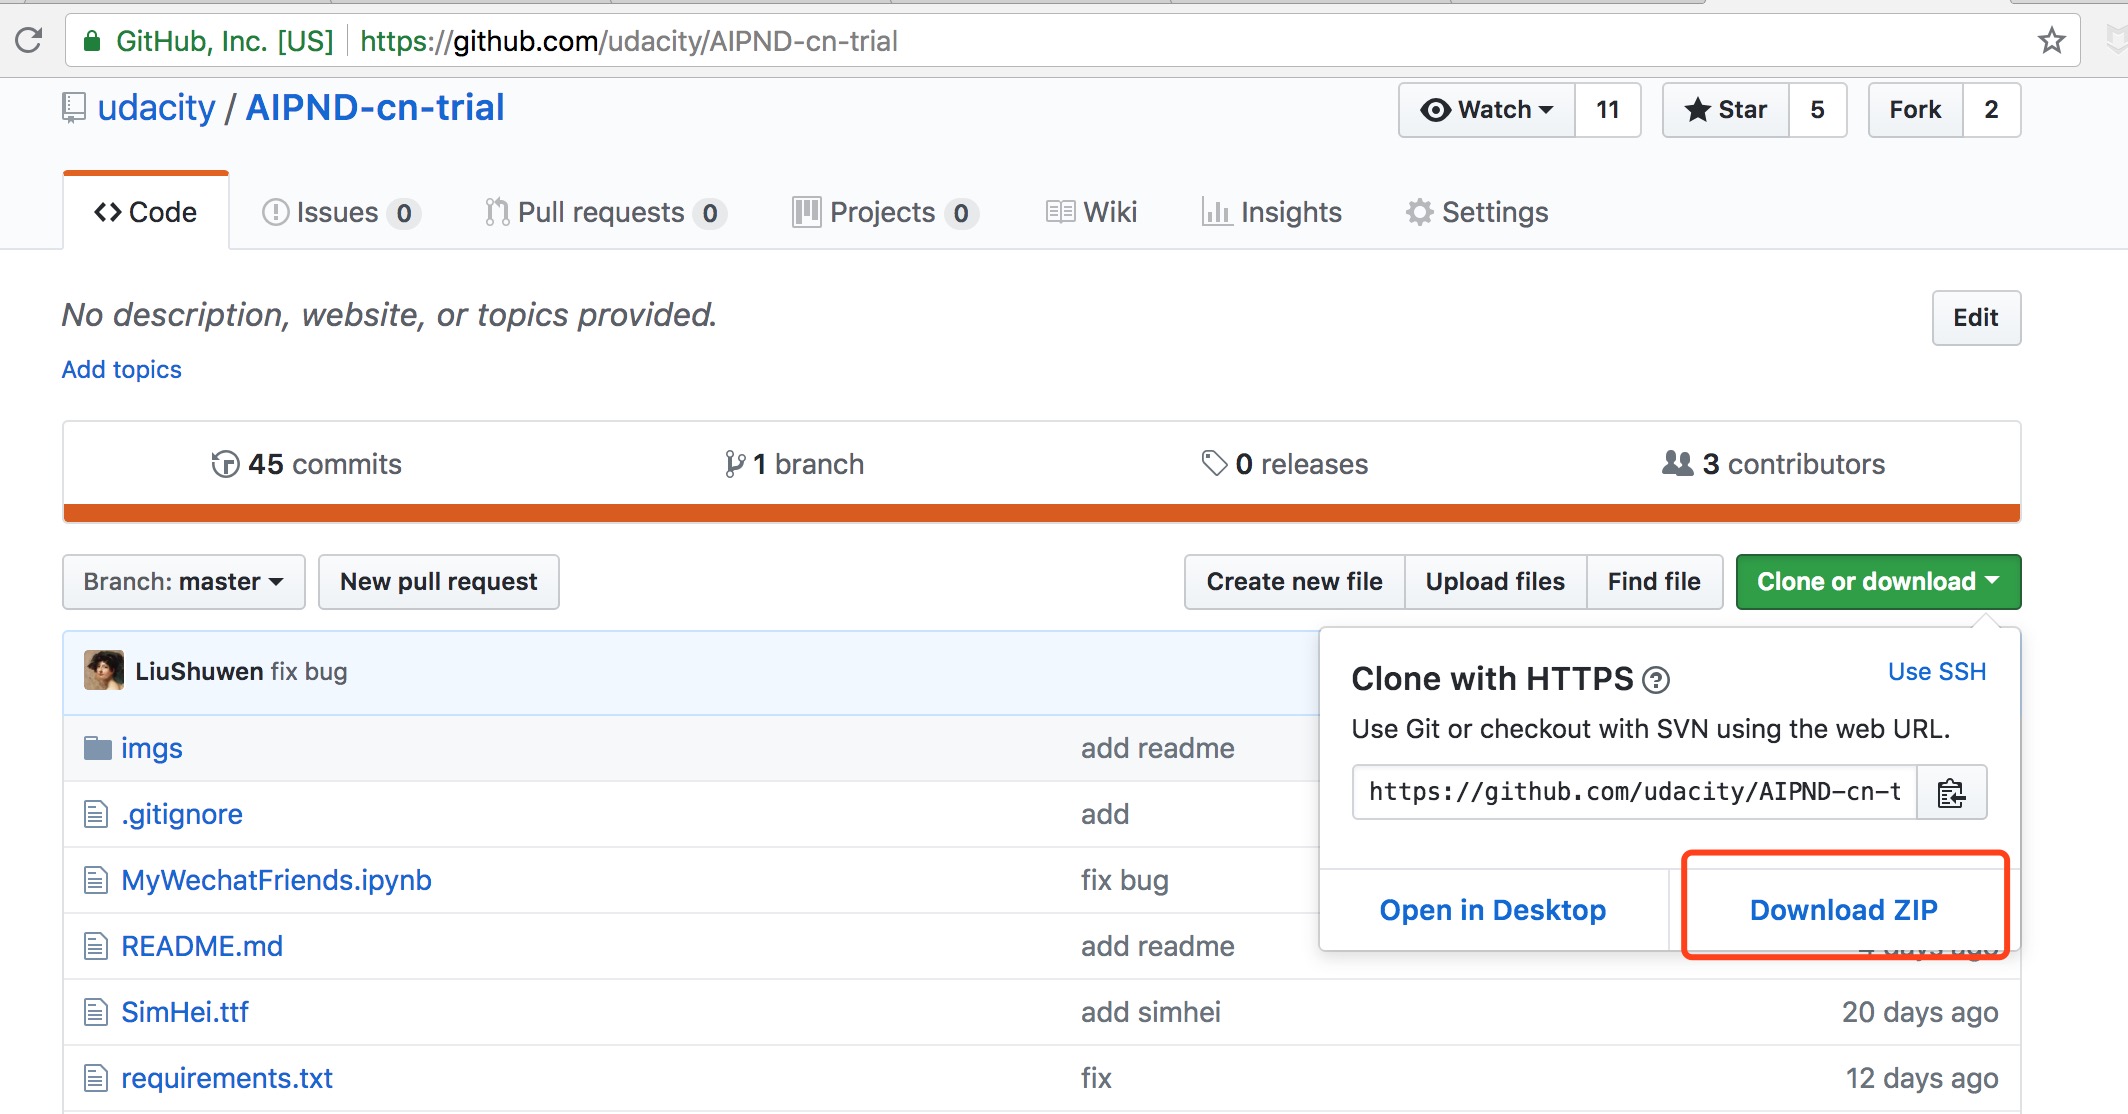Switch to the Issues tab

338,212
